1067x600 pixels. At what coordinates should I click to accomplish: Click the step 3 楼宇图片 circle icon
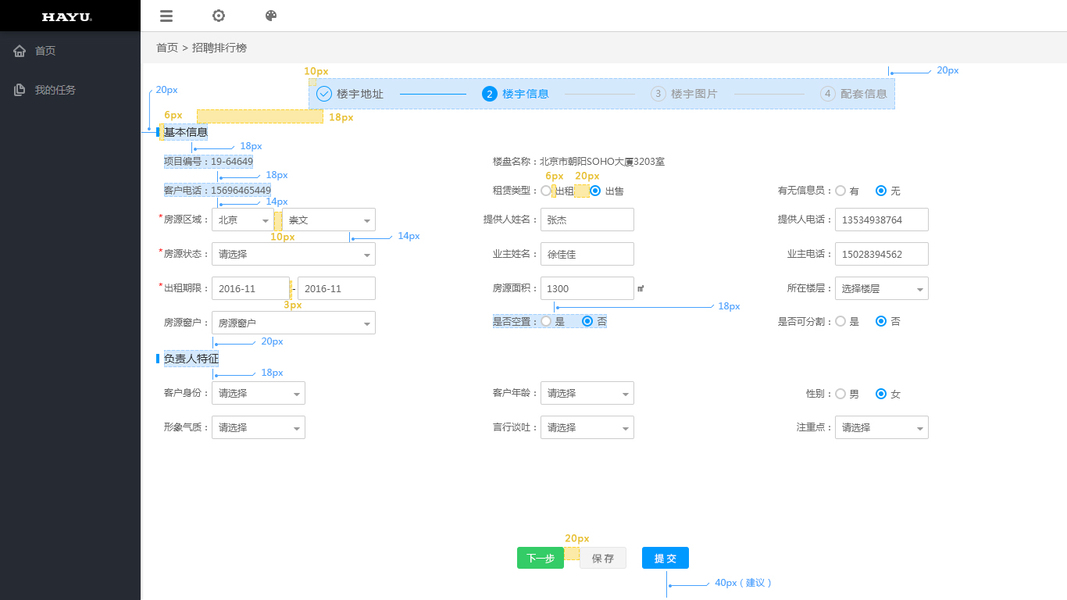click(658, 94)
